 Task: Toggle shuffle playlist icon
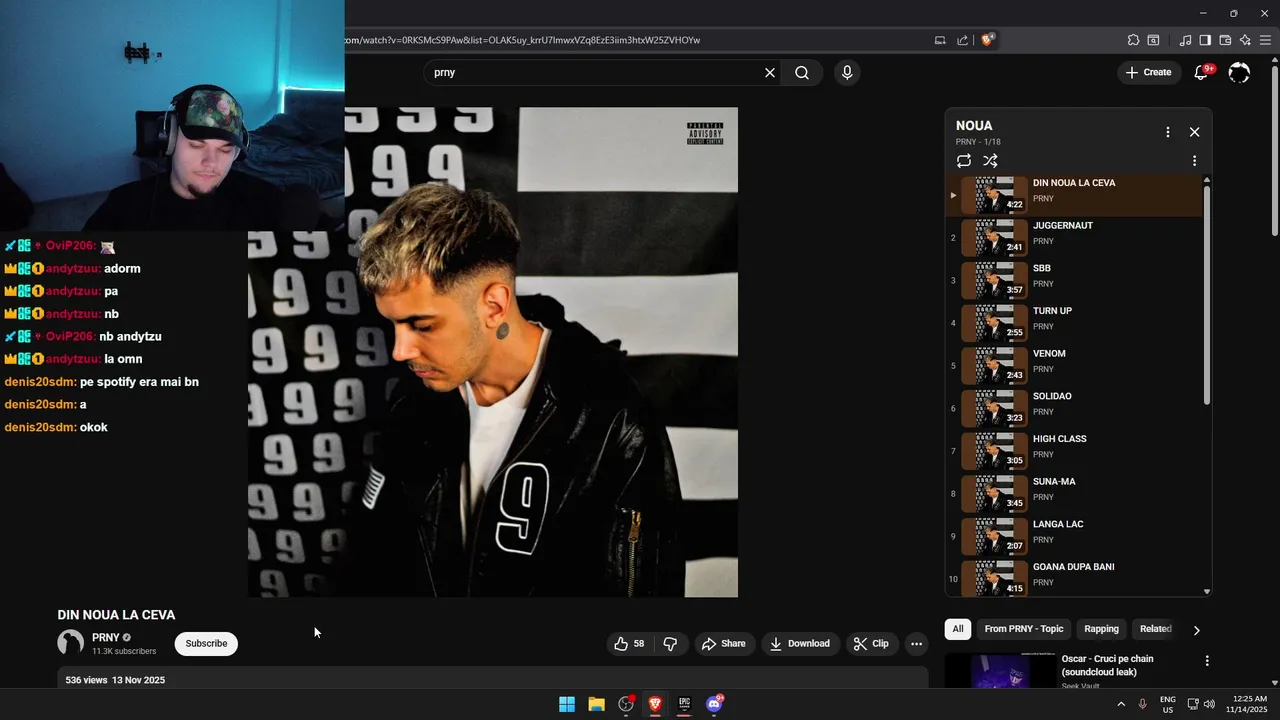coord(990,161)
